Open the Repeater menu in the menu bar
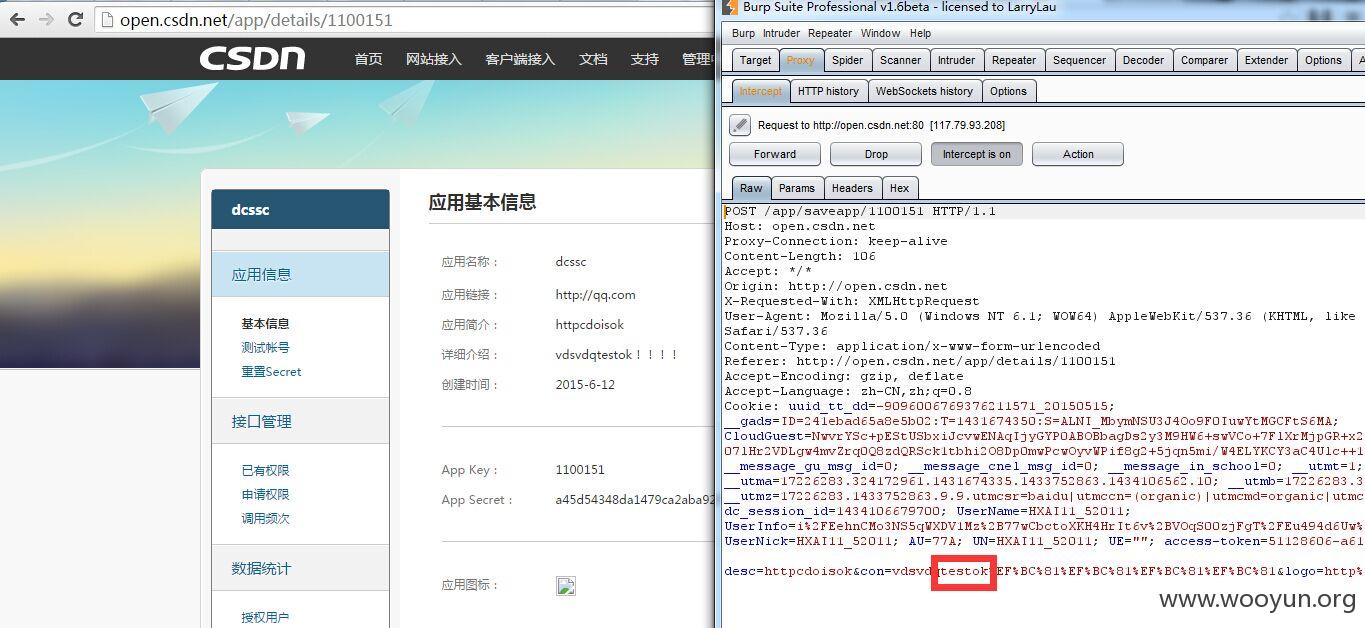1365x628 pixels. [x=830, y=33]
